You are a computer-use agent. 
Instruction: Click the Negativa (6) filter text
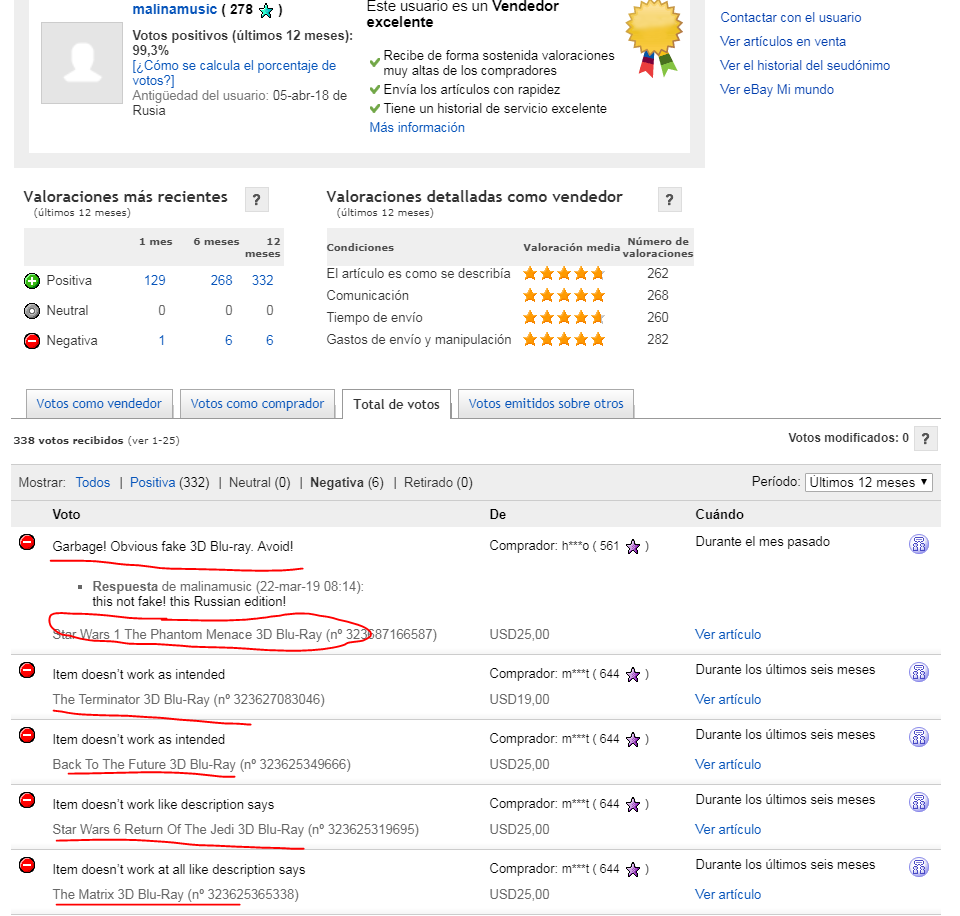click(x=347, y=482)
